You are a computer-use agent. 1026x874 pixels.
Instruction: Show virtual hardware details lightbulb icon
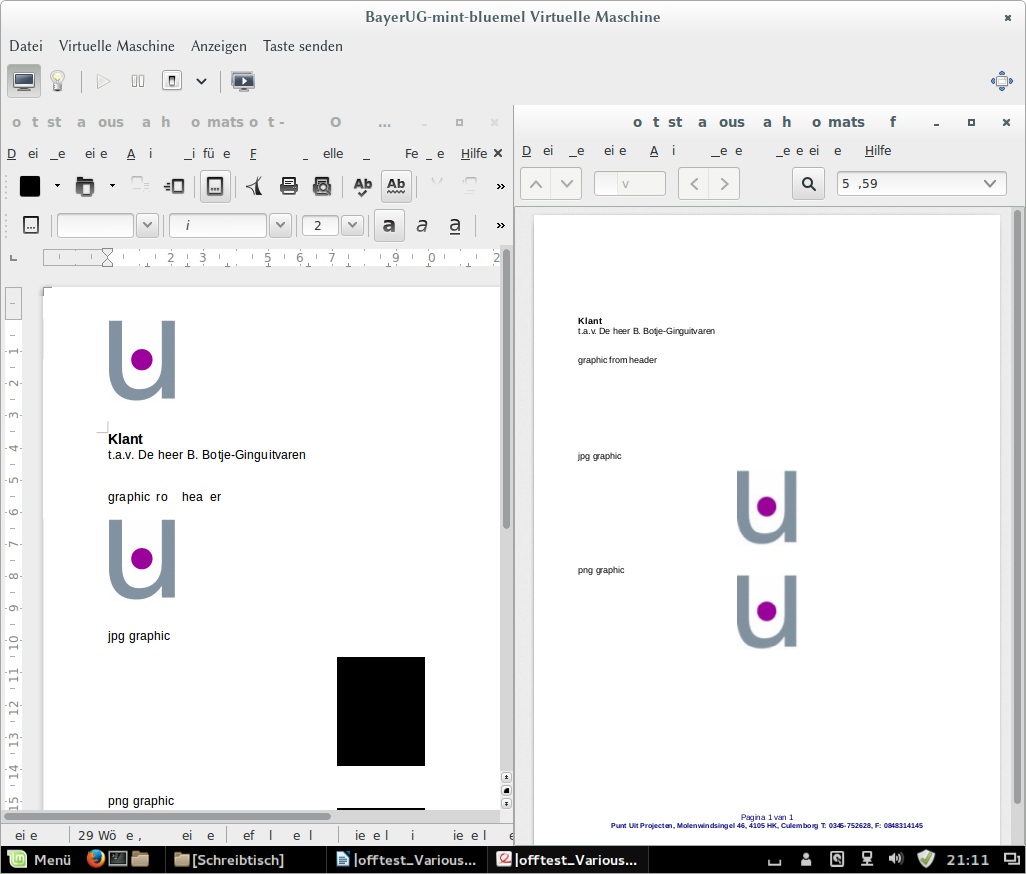pos(57,81)
